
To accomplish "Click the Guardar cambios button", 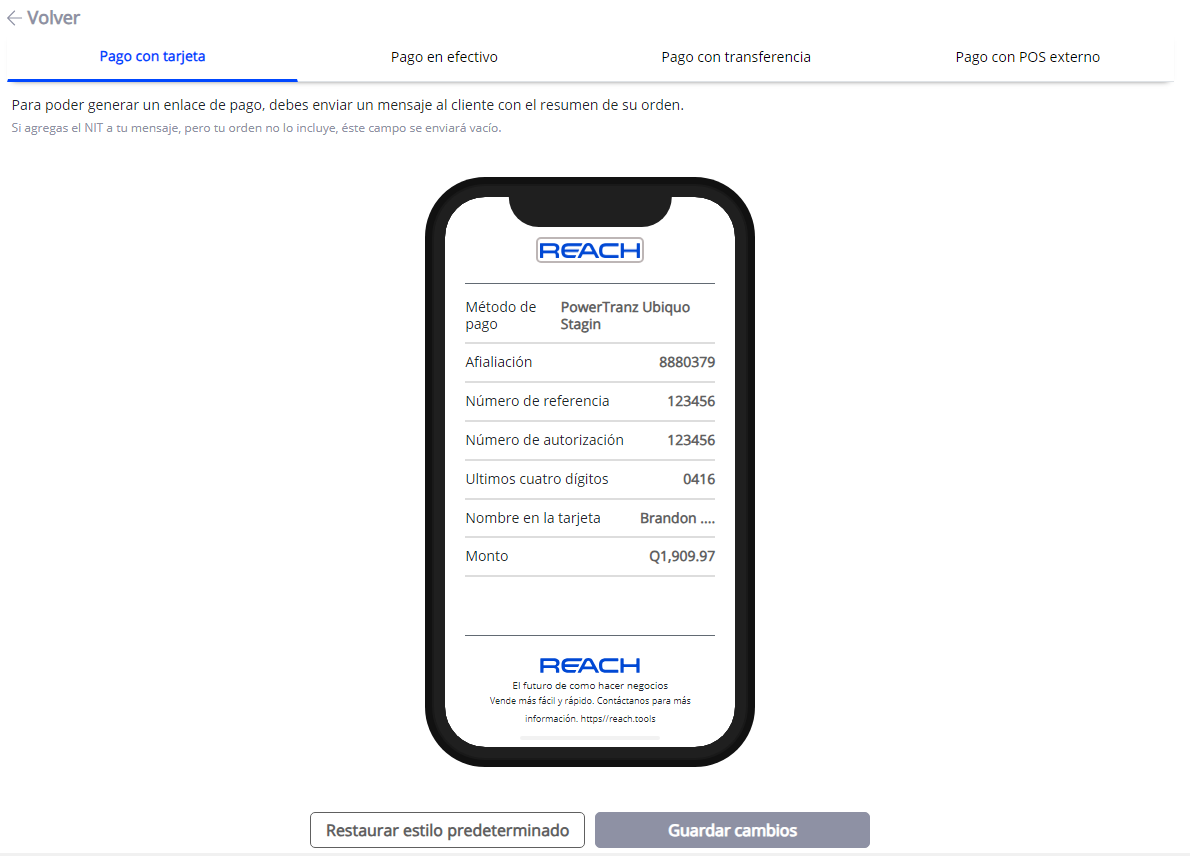I will (732, 830).
